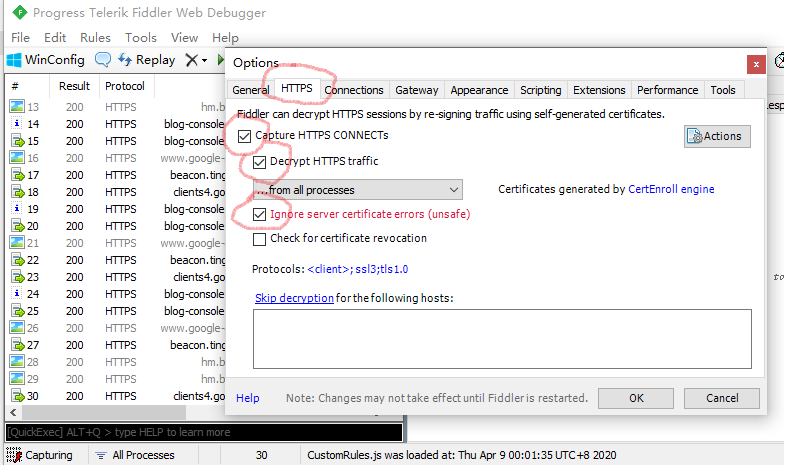Click the session 25 green arrow icon
This screenshot has width=801, height=465.
(18, 311)
